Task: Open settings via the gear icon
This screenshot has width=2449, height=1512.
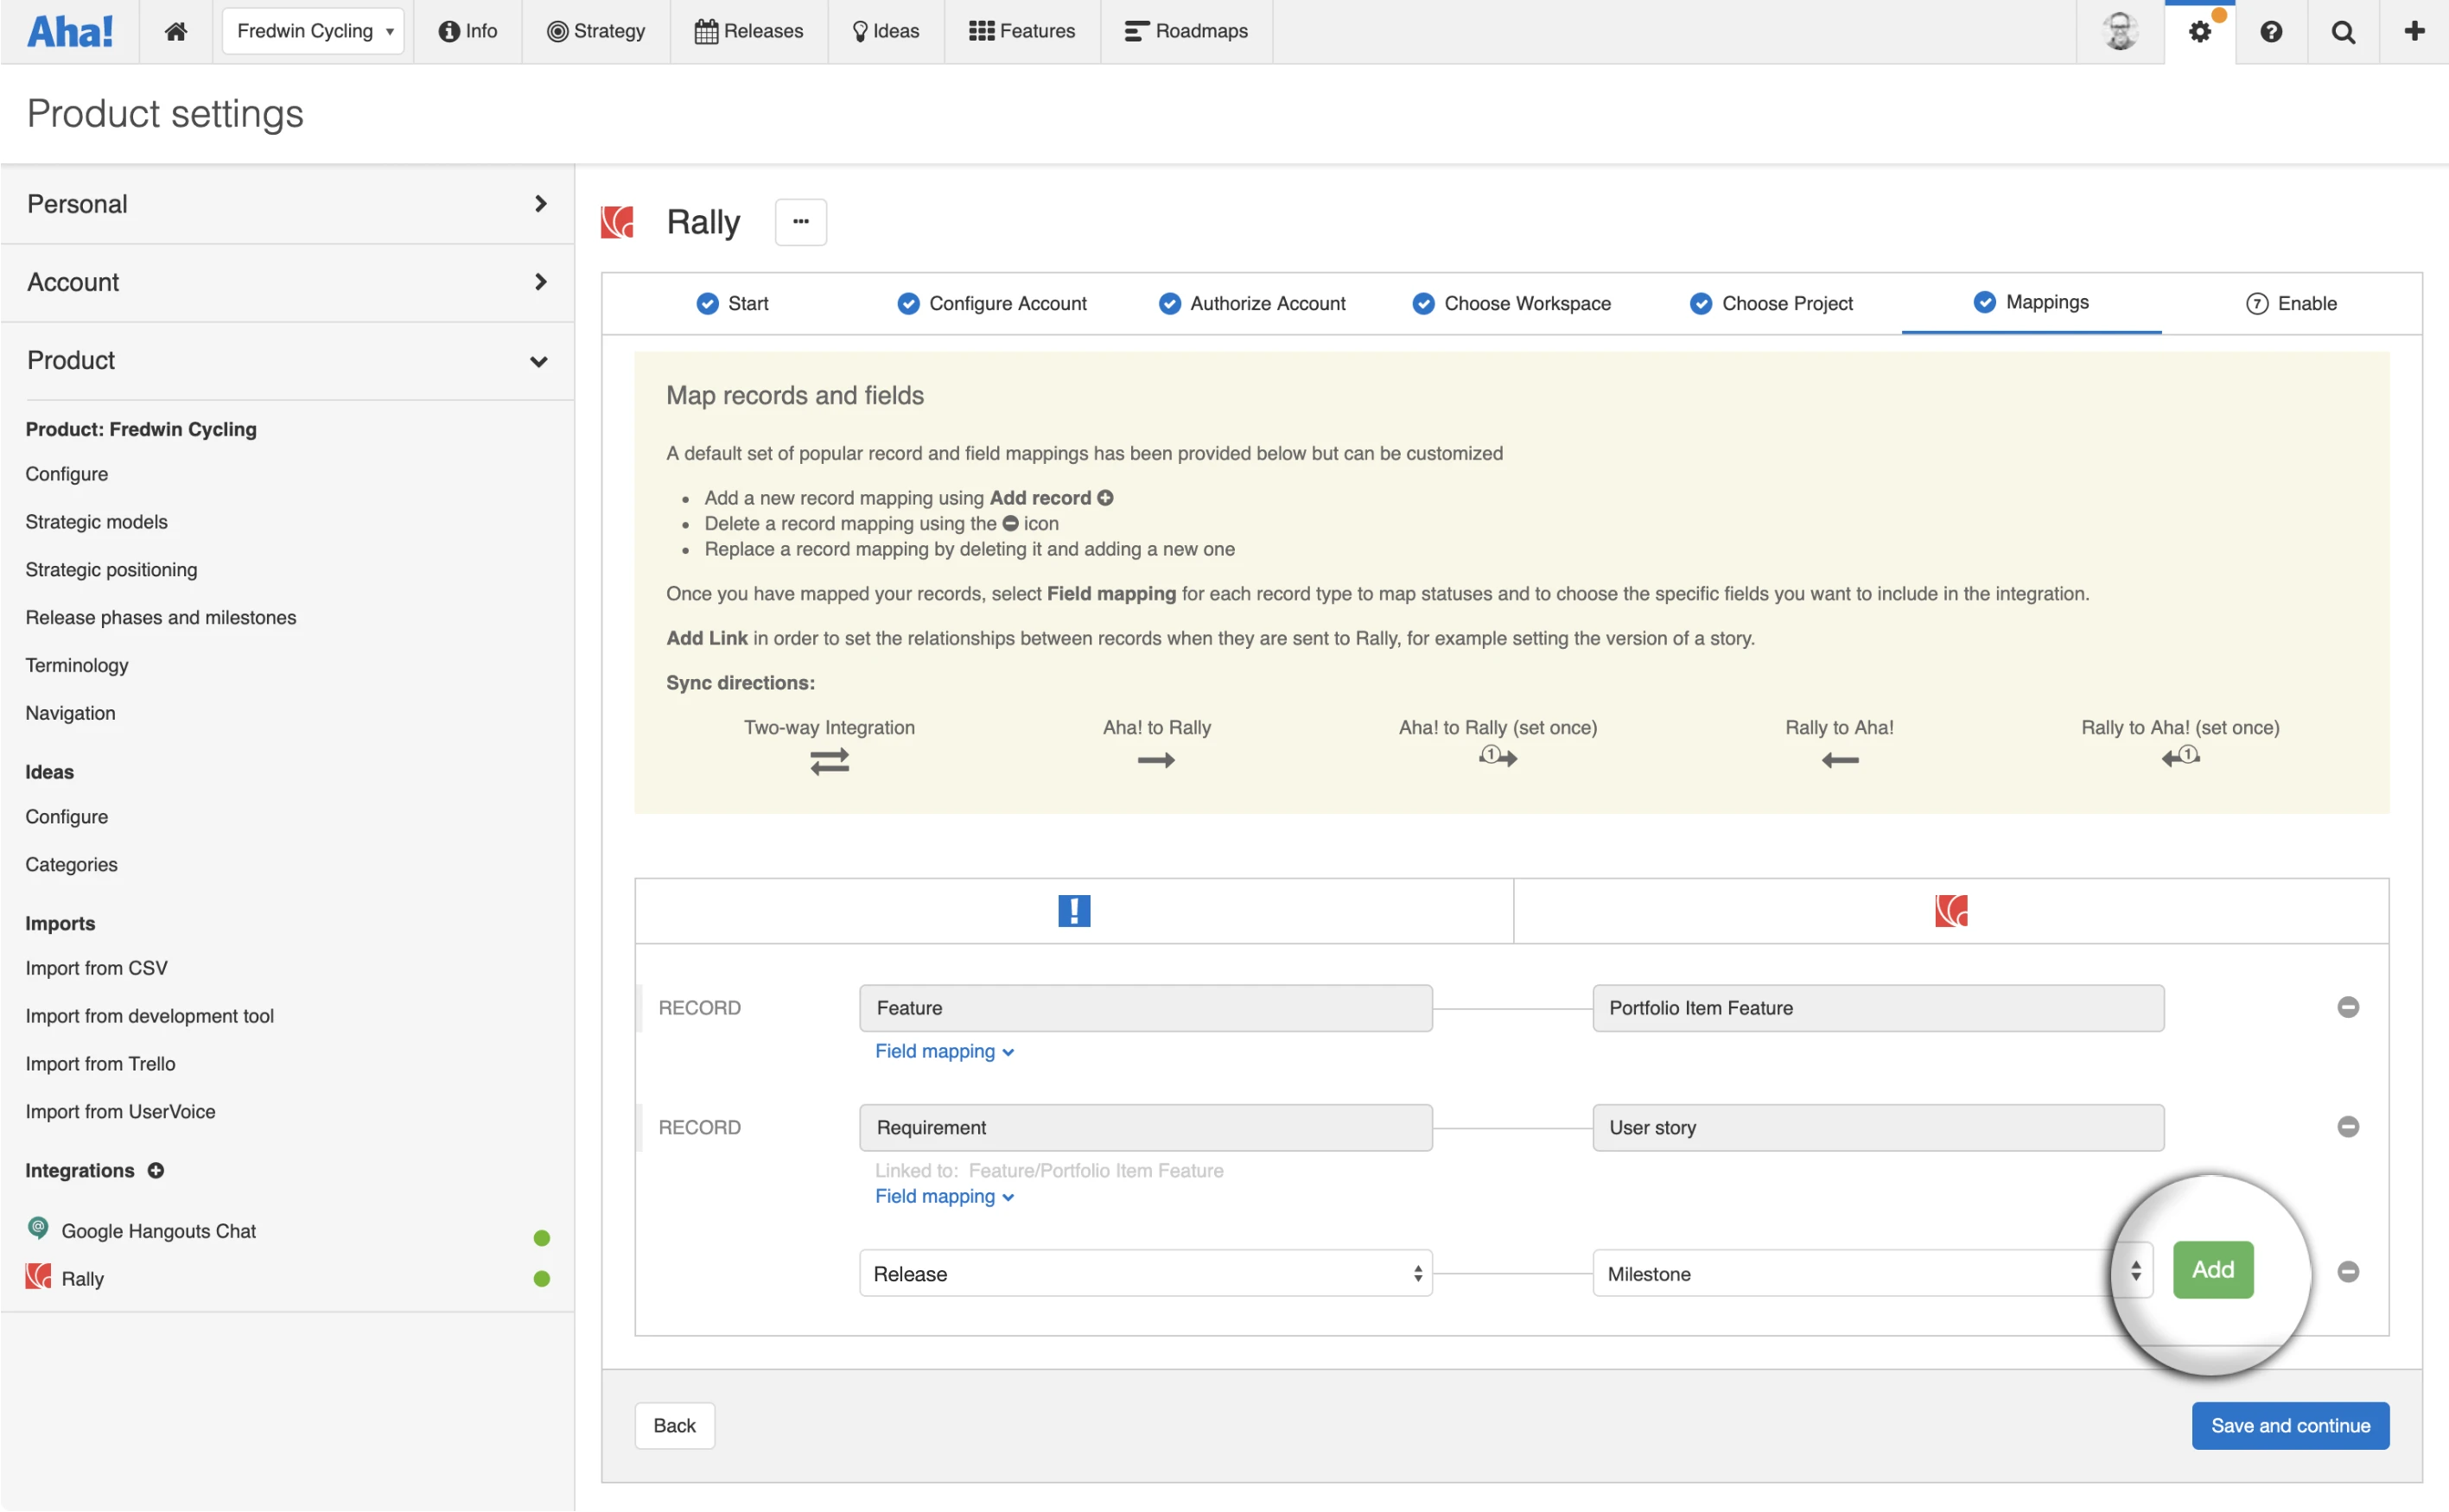Action: 2199,31
